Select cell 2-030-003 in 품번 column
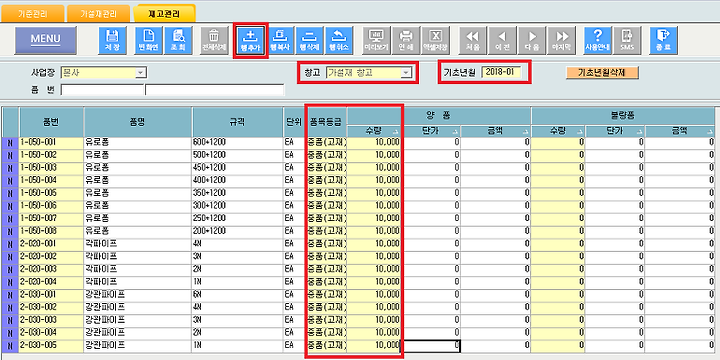 [x=51, y=320]
